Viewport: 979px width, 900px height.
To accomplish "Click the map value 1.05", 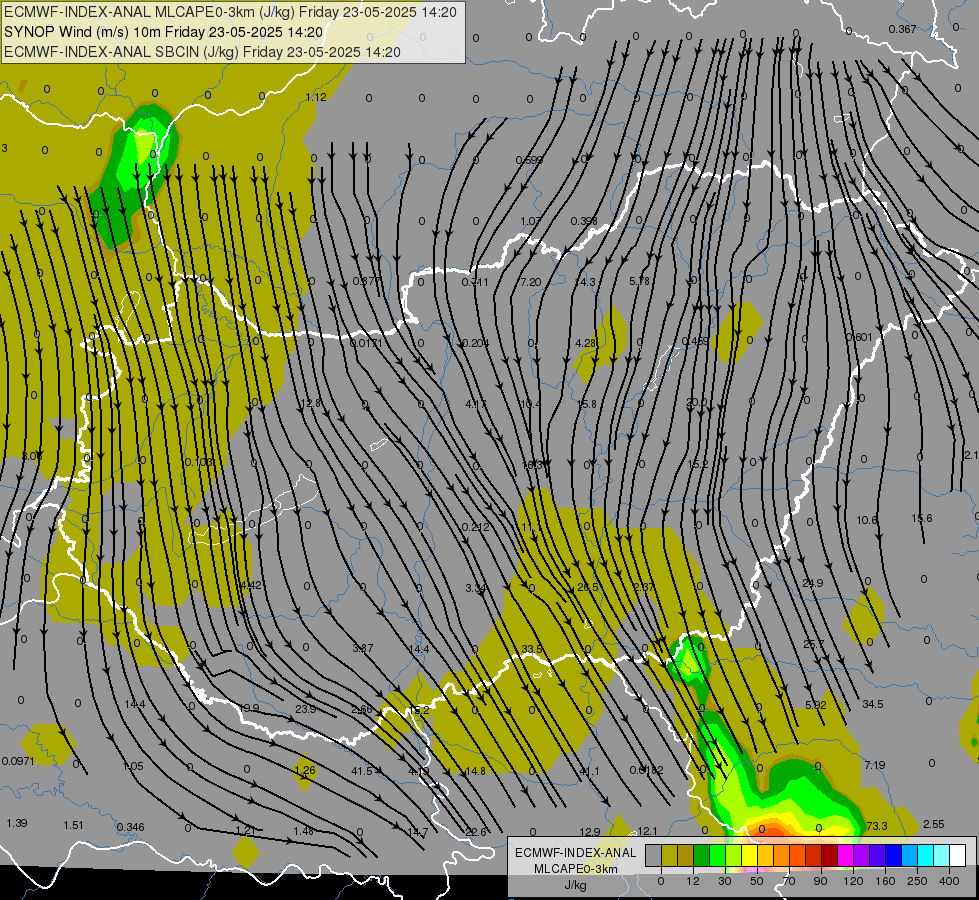I will pyautogui.click(x=133, y=766).
